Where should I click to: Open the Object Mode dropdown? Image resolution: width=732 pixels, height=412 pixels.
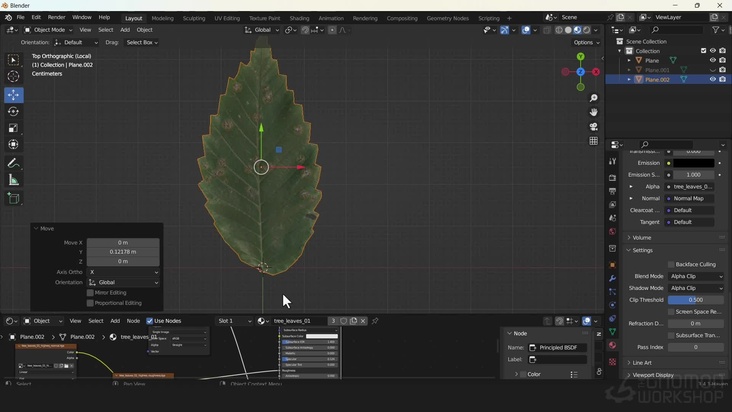click(50, 30)
